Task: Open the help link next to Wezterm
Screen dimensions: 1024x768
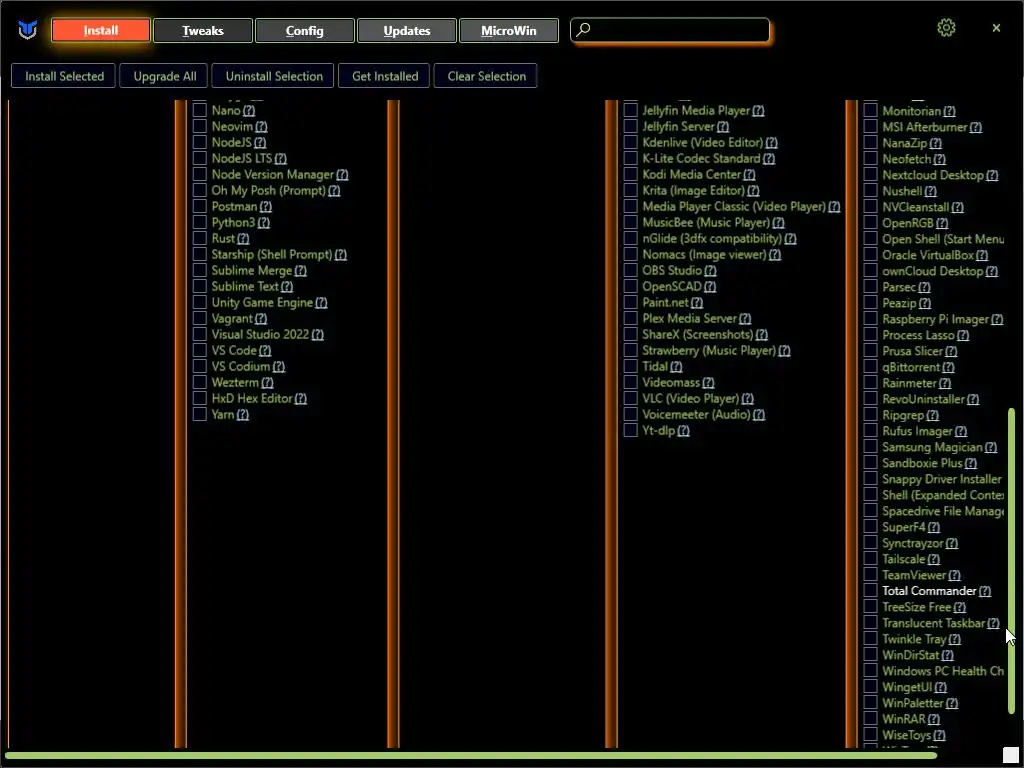Action: click(x=267, y=383)
